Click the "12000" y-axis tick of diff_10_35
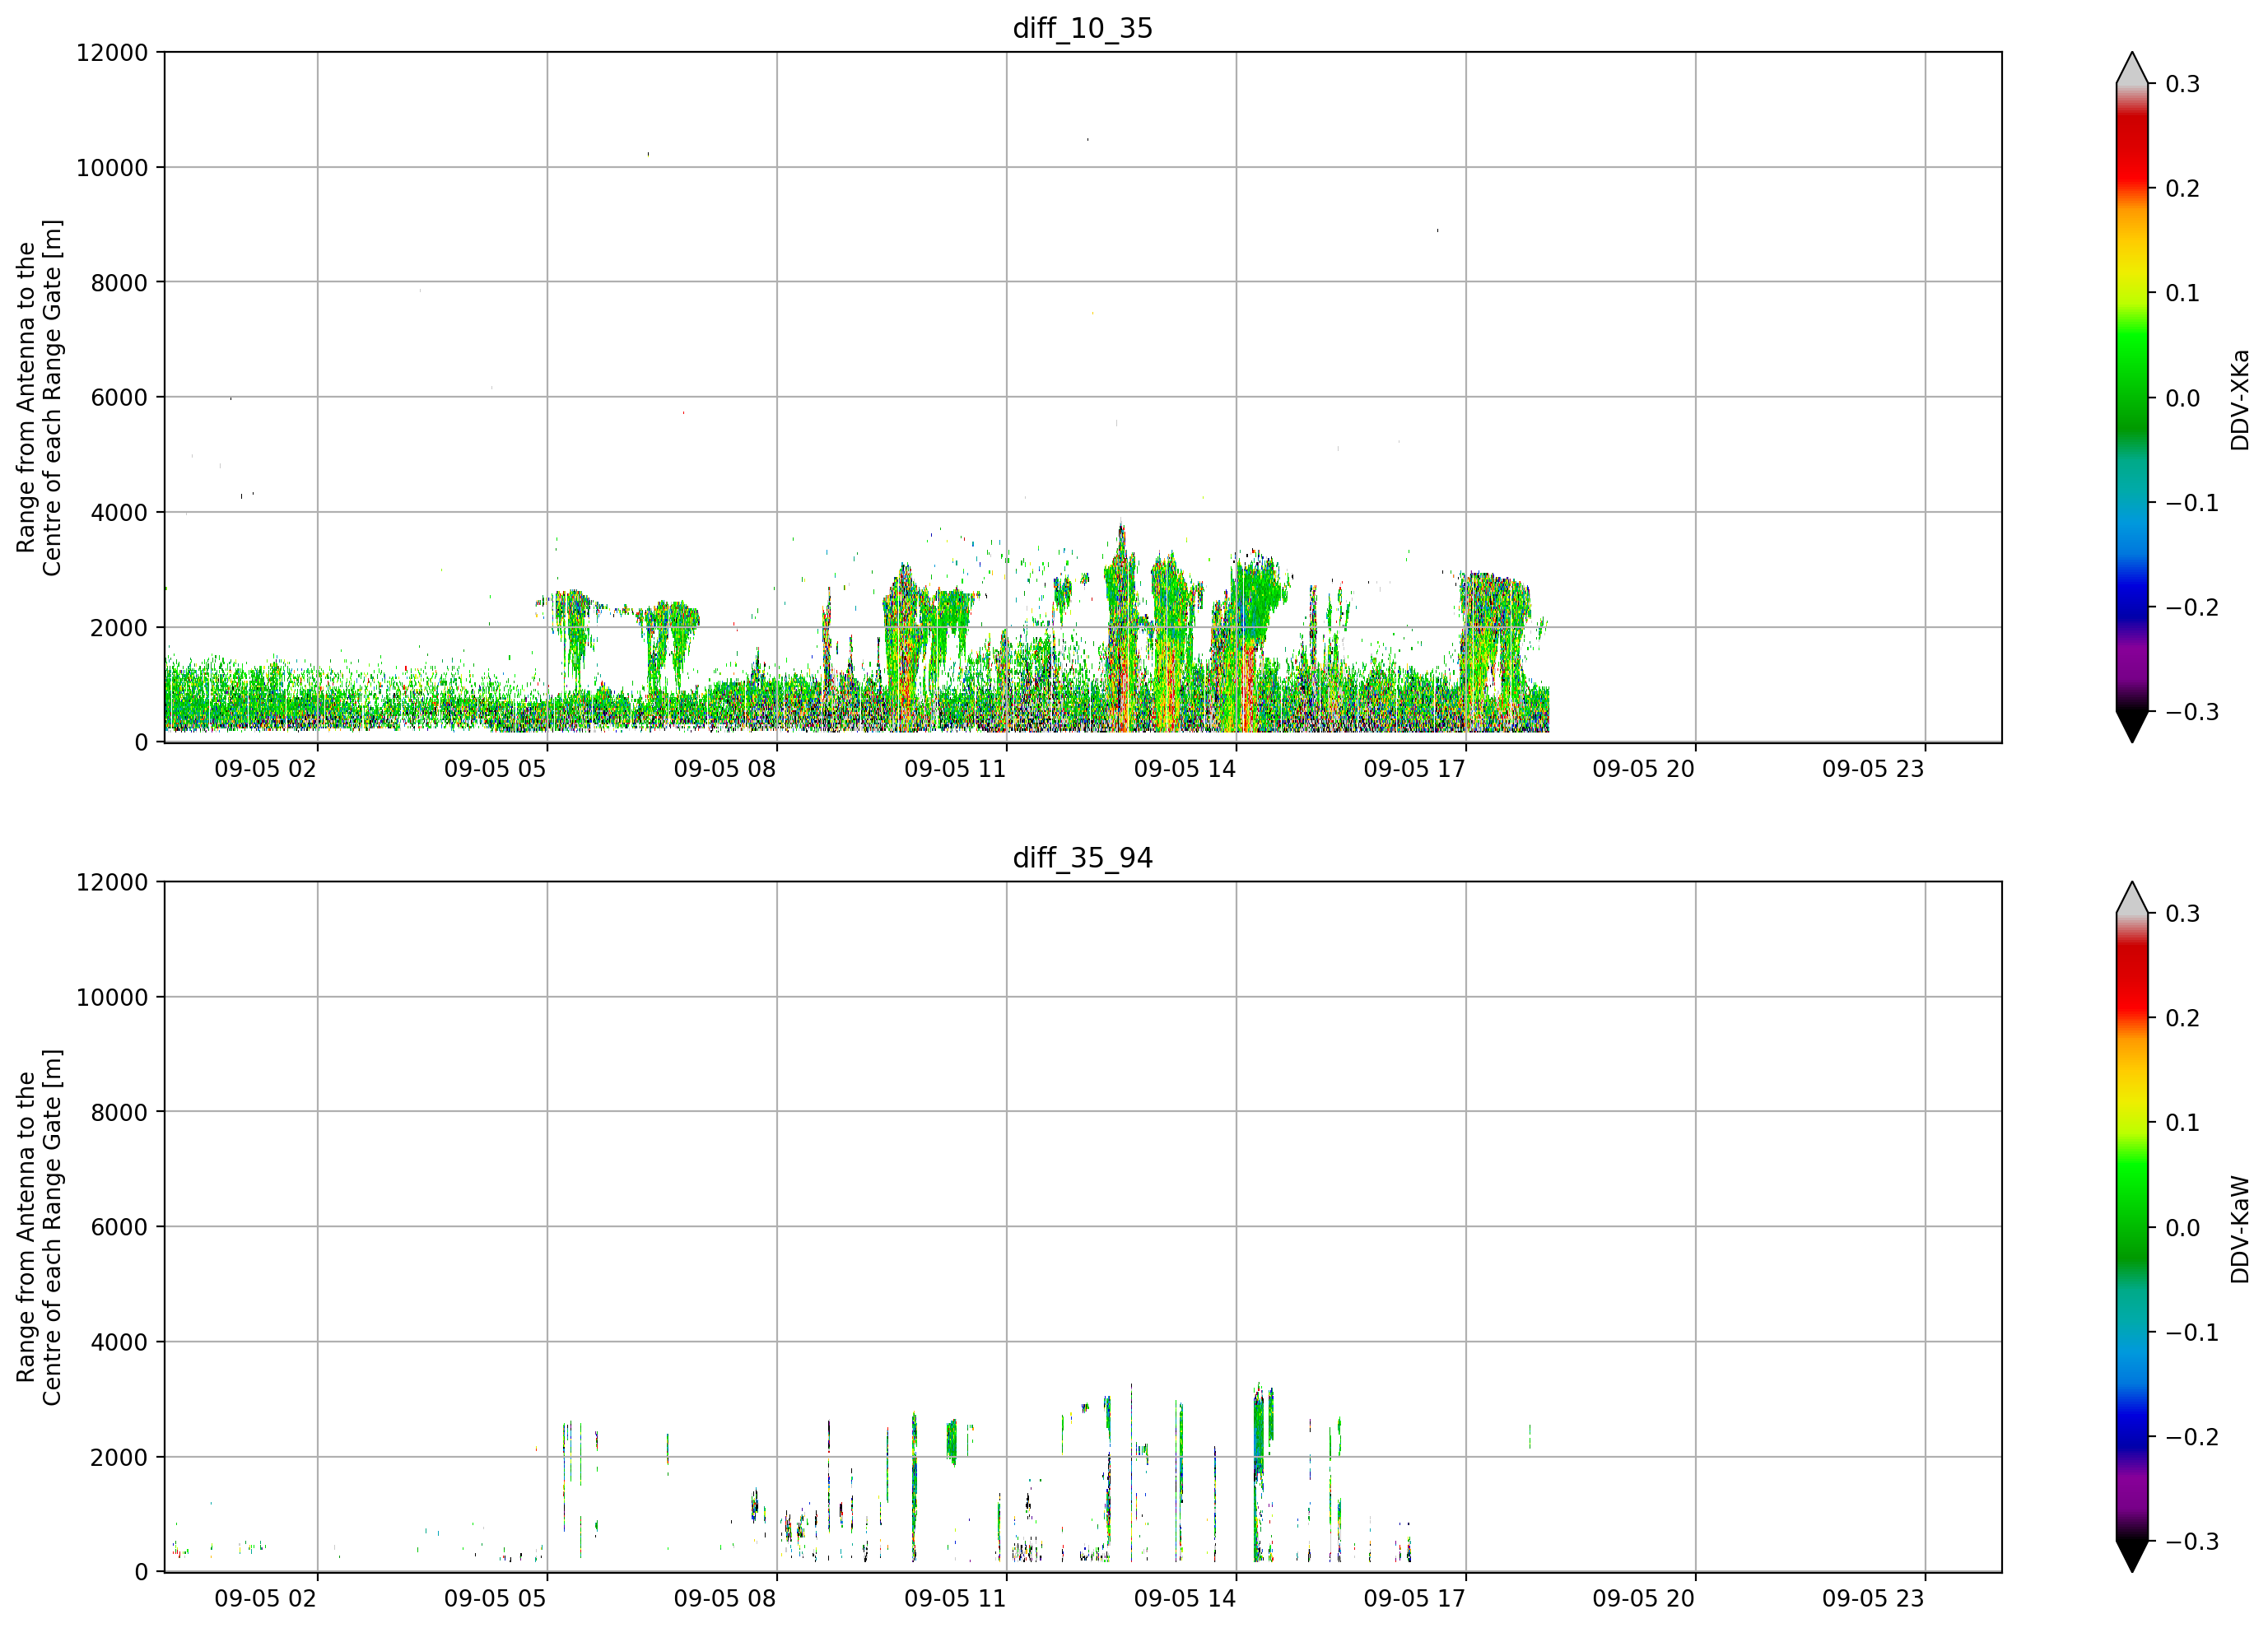Screen dimensions: 2268x1628 point(112,53)
